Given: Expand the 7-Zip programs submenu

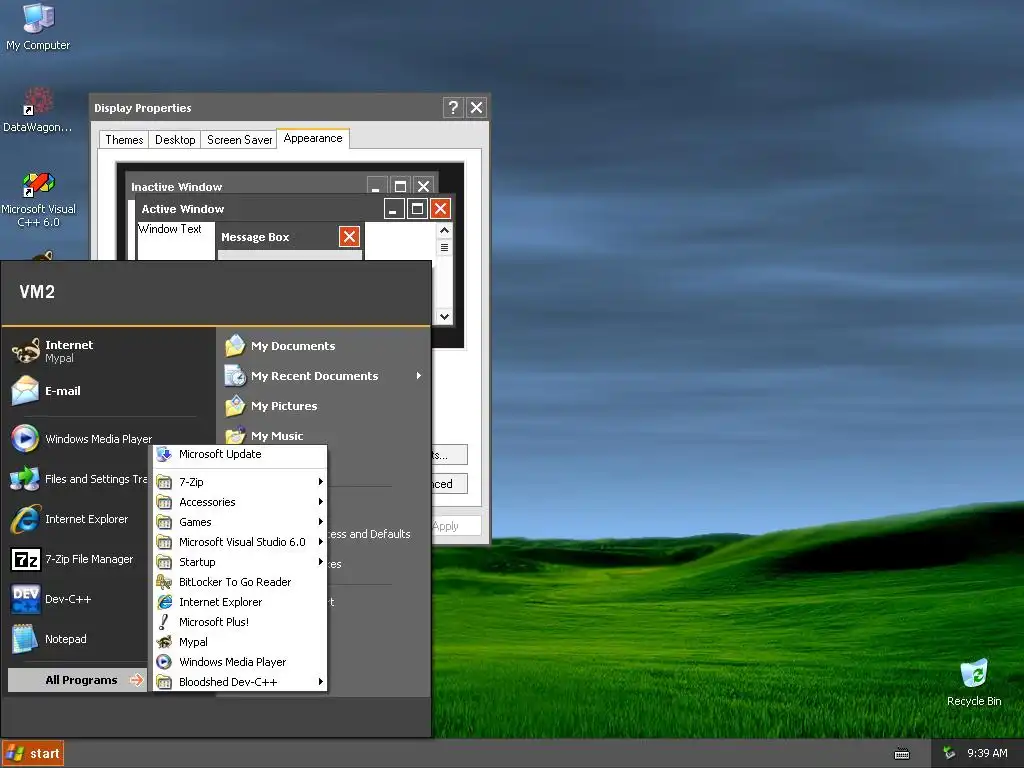Looking at the screenshot, I should tap(240, 482).
